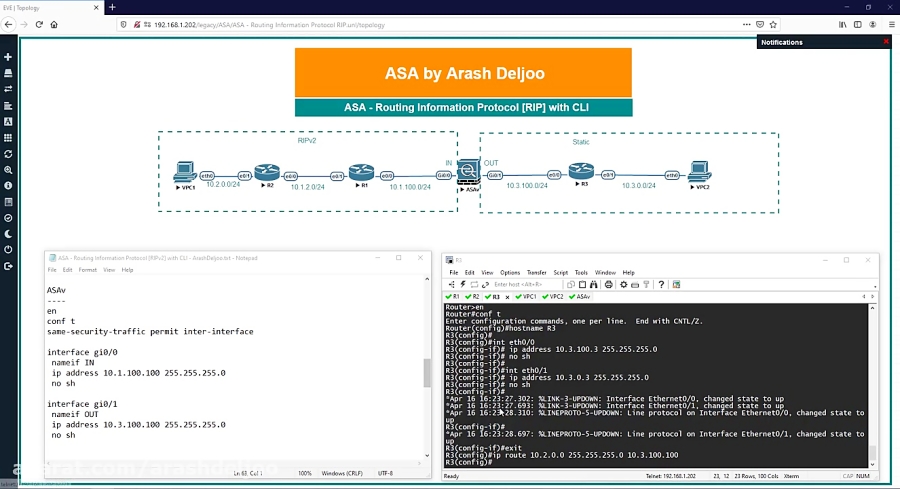Open the Notepad Format menu
This screenshot has height=489, width=900.
87,270
